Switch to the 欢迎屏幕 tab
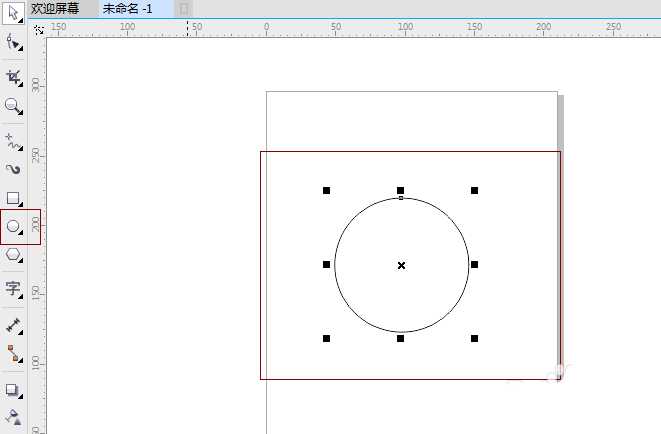The width and height of the screenshot is (661, 434). pyautogui.click(x=55, y=9)
